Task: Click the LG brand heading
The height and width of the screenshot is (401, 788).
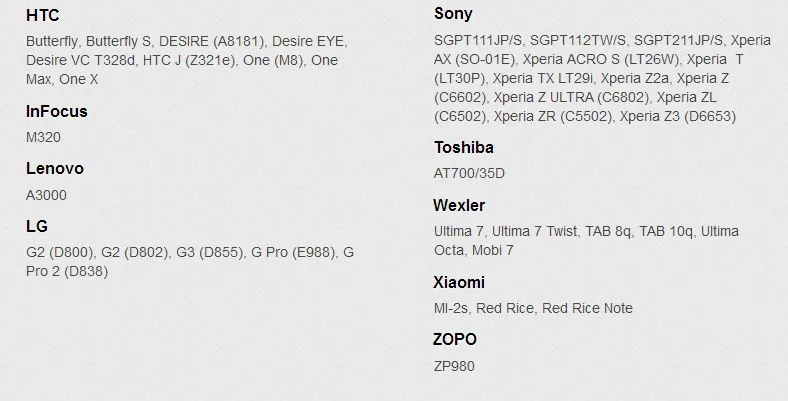Action: [37, 226]
